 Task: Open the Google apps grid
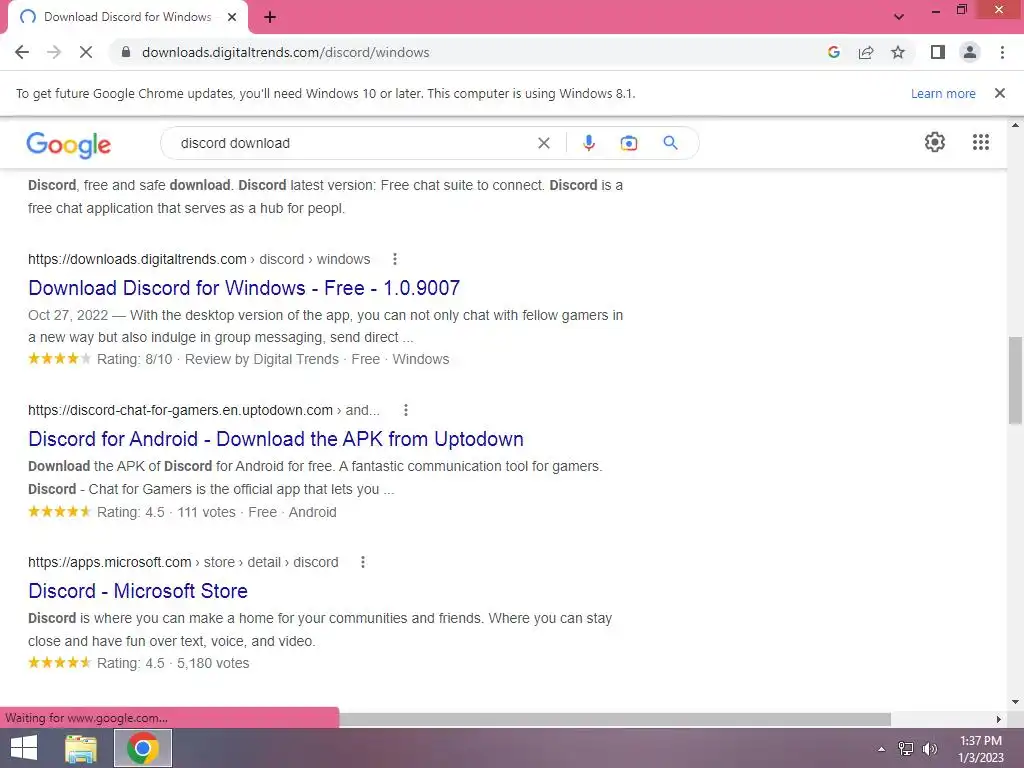[x=980, y=142]
